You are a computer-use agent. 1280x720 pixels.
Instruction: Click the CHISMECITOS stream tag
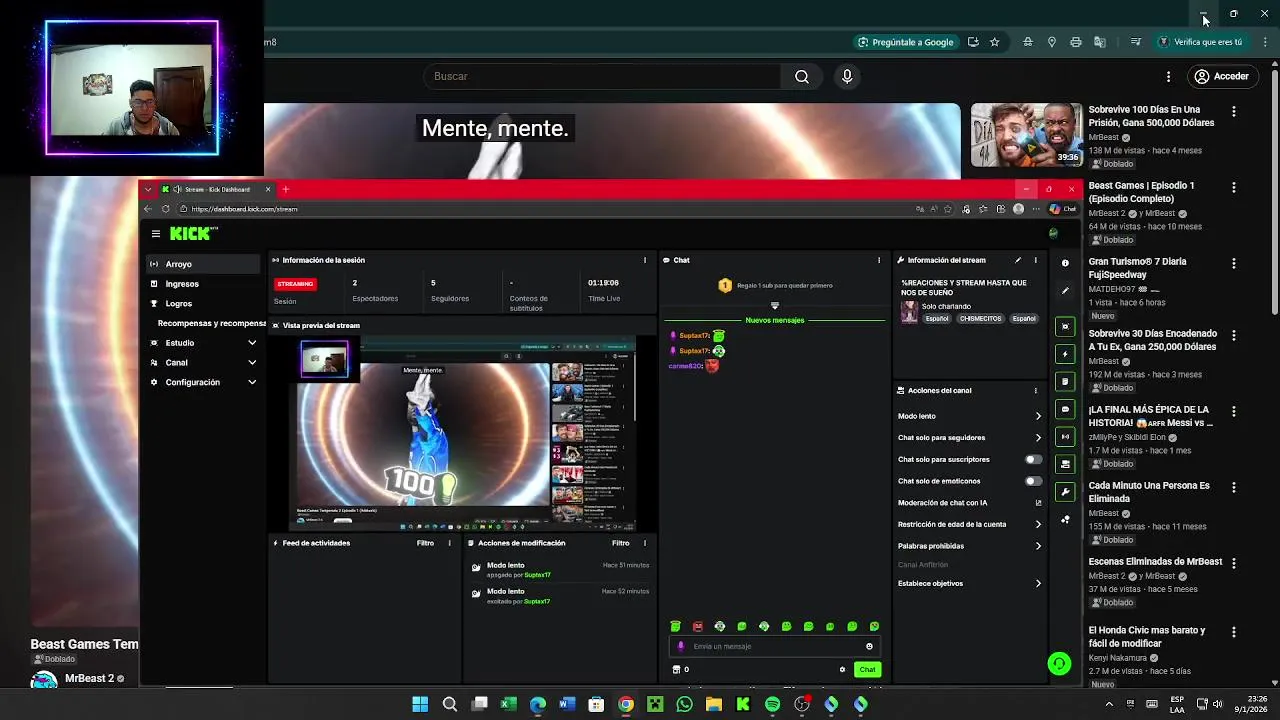click(980, 319)
